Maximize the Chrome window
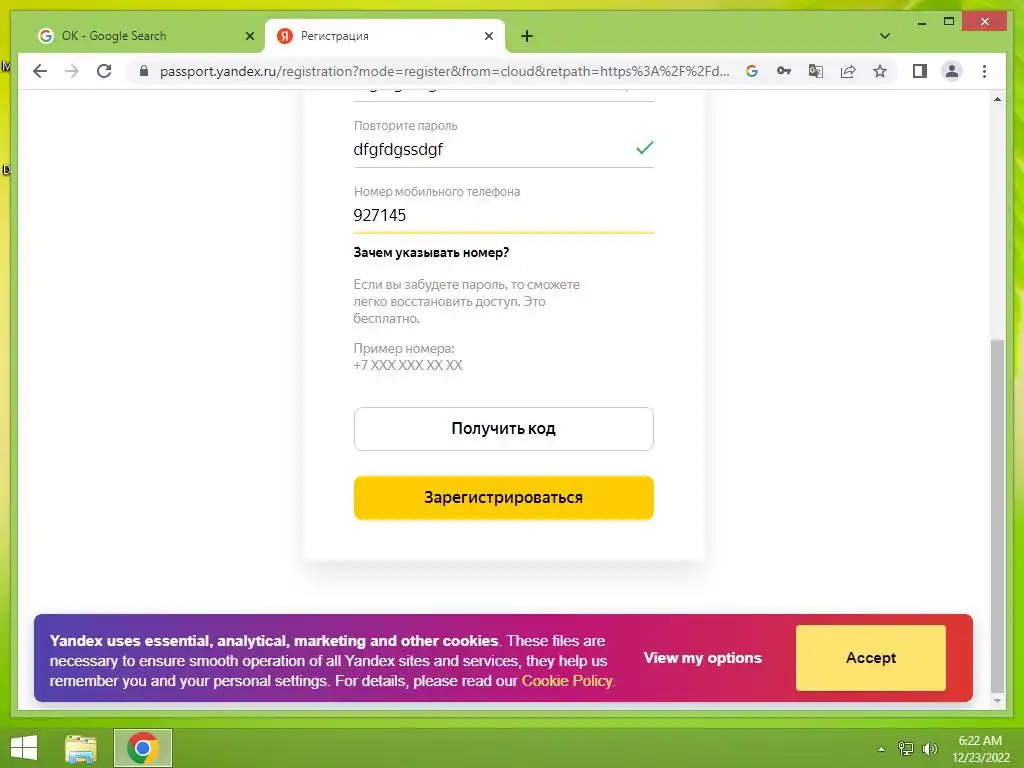Screen dimensions: 1024x768 (949, 22)
